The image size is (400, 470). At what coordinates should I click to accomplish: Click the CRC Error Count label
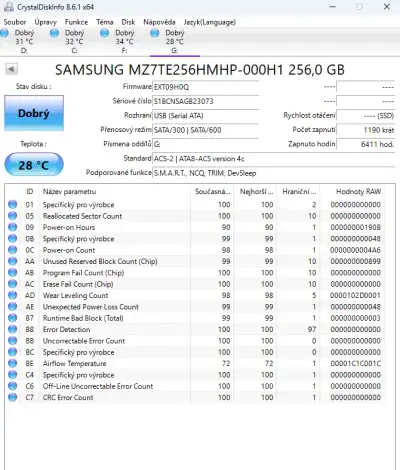click(68, 397)
